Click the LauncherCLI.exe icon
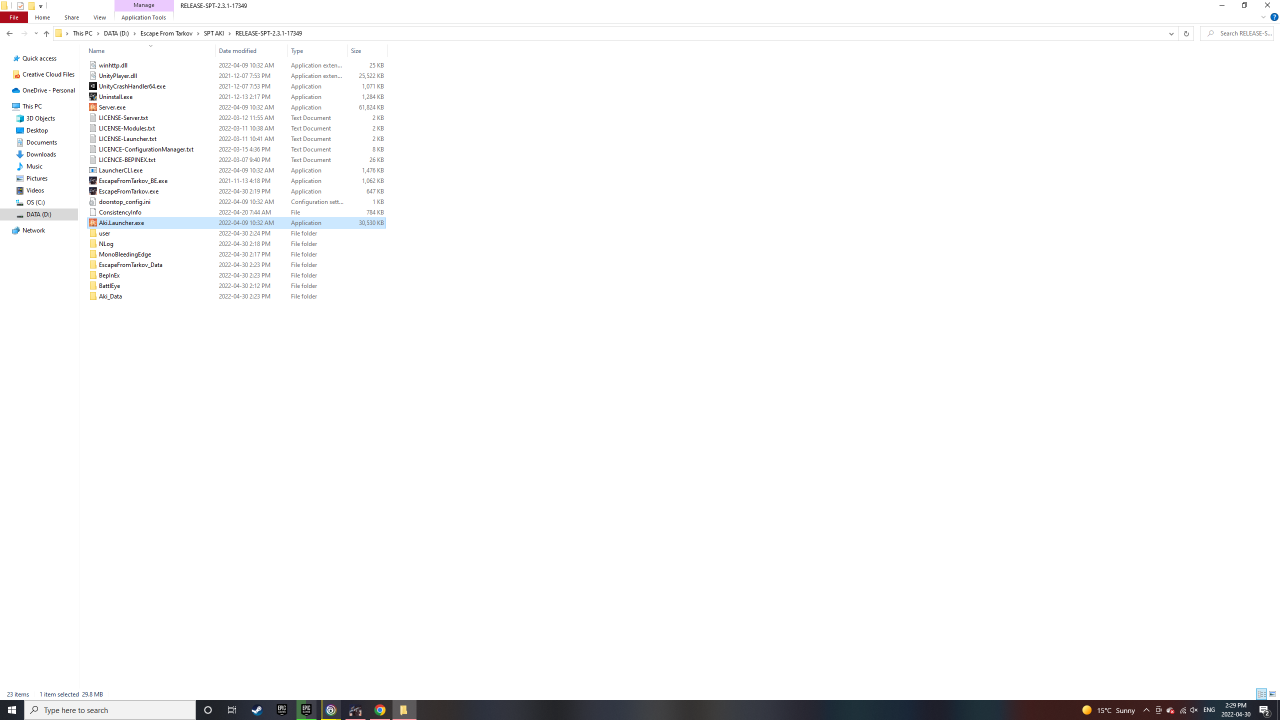The width and height of the screenshot is (1280, 720). (x=93, y=170)
